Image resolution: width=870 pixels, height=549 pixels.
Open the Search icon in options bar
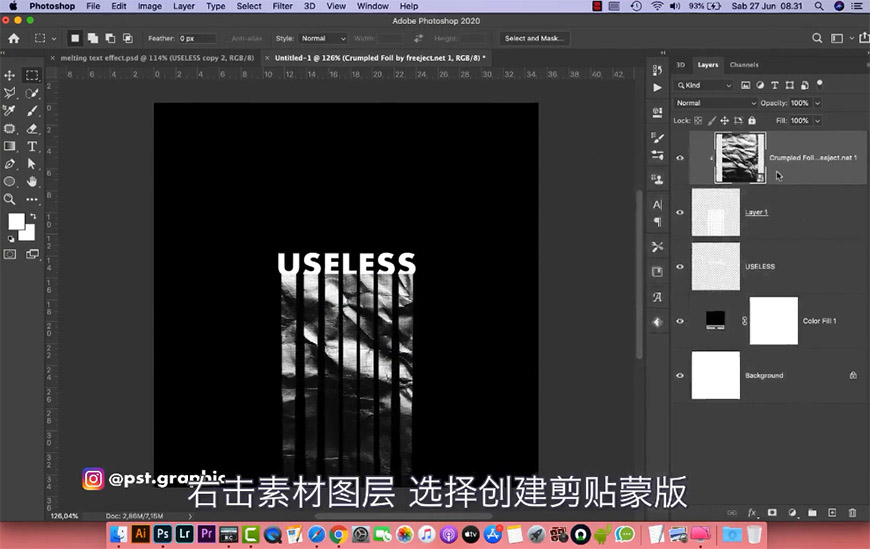click(817, 38)
